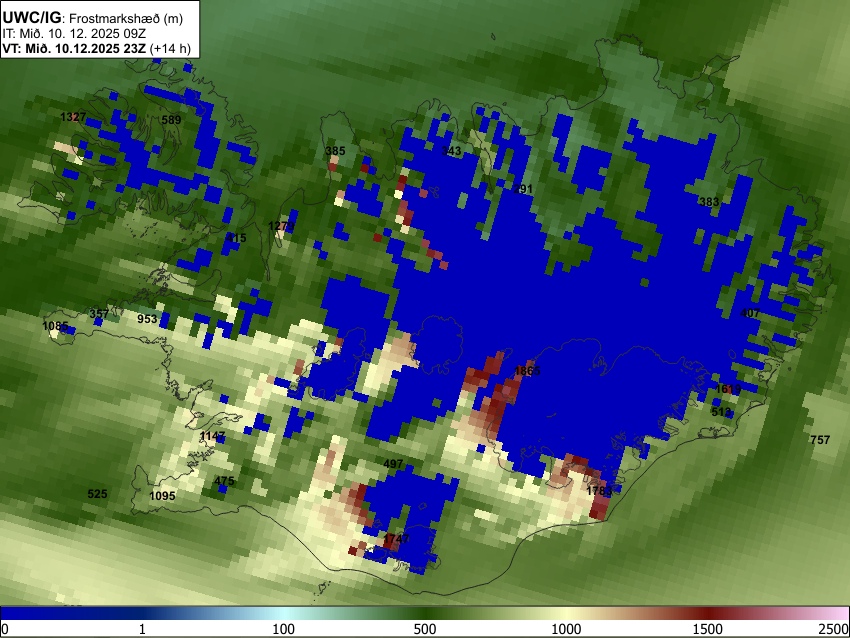Select the 525 offshore value
The image size is (850, 638).
coord(97,494)
